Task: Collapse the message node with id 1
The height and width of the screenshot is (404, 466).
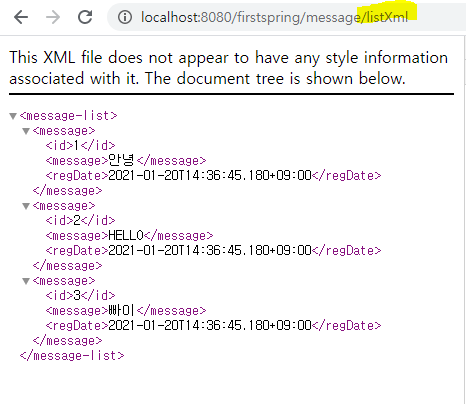Action: coord(26,131)
